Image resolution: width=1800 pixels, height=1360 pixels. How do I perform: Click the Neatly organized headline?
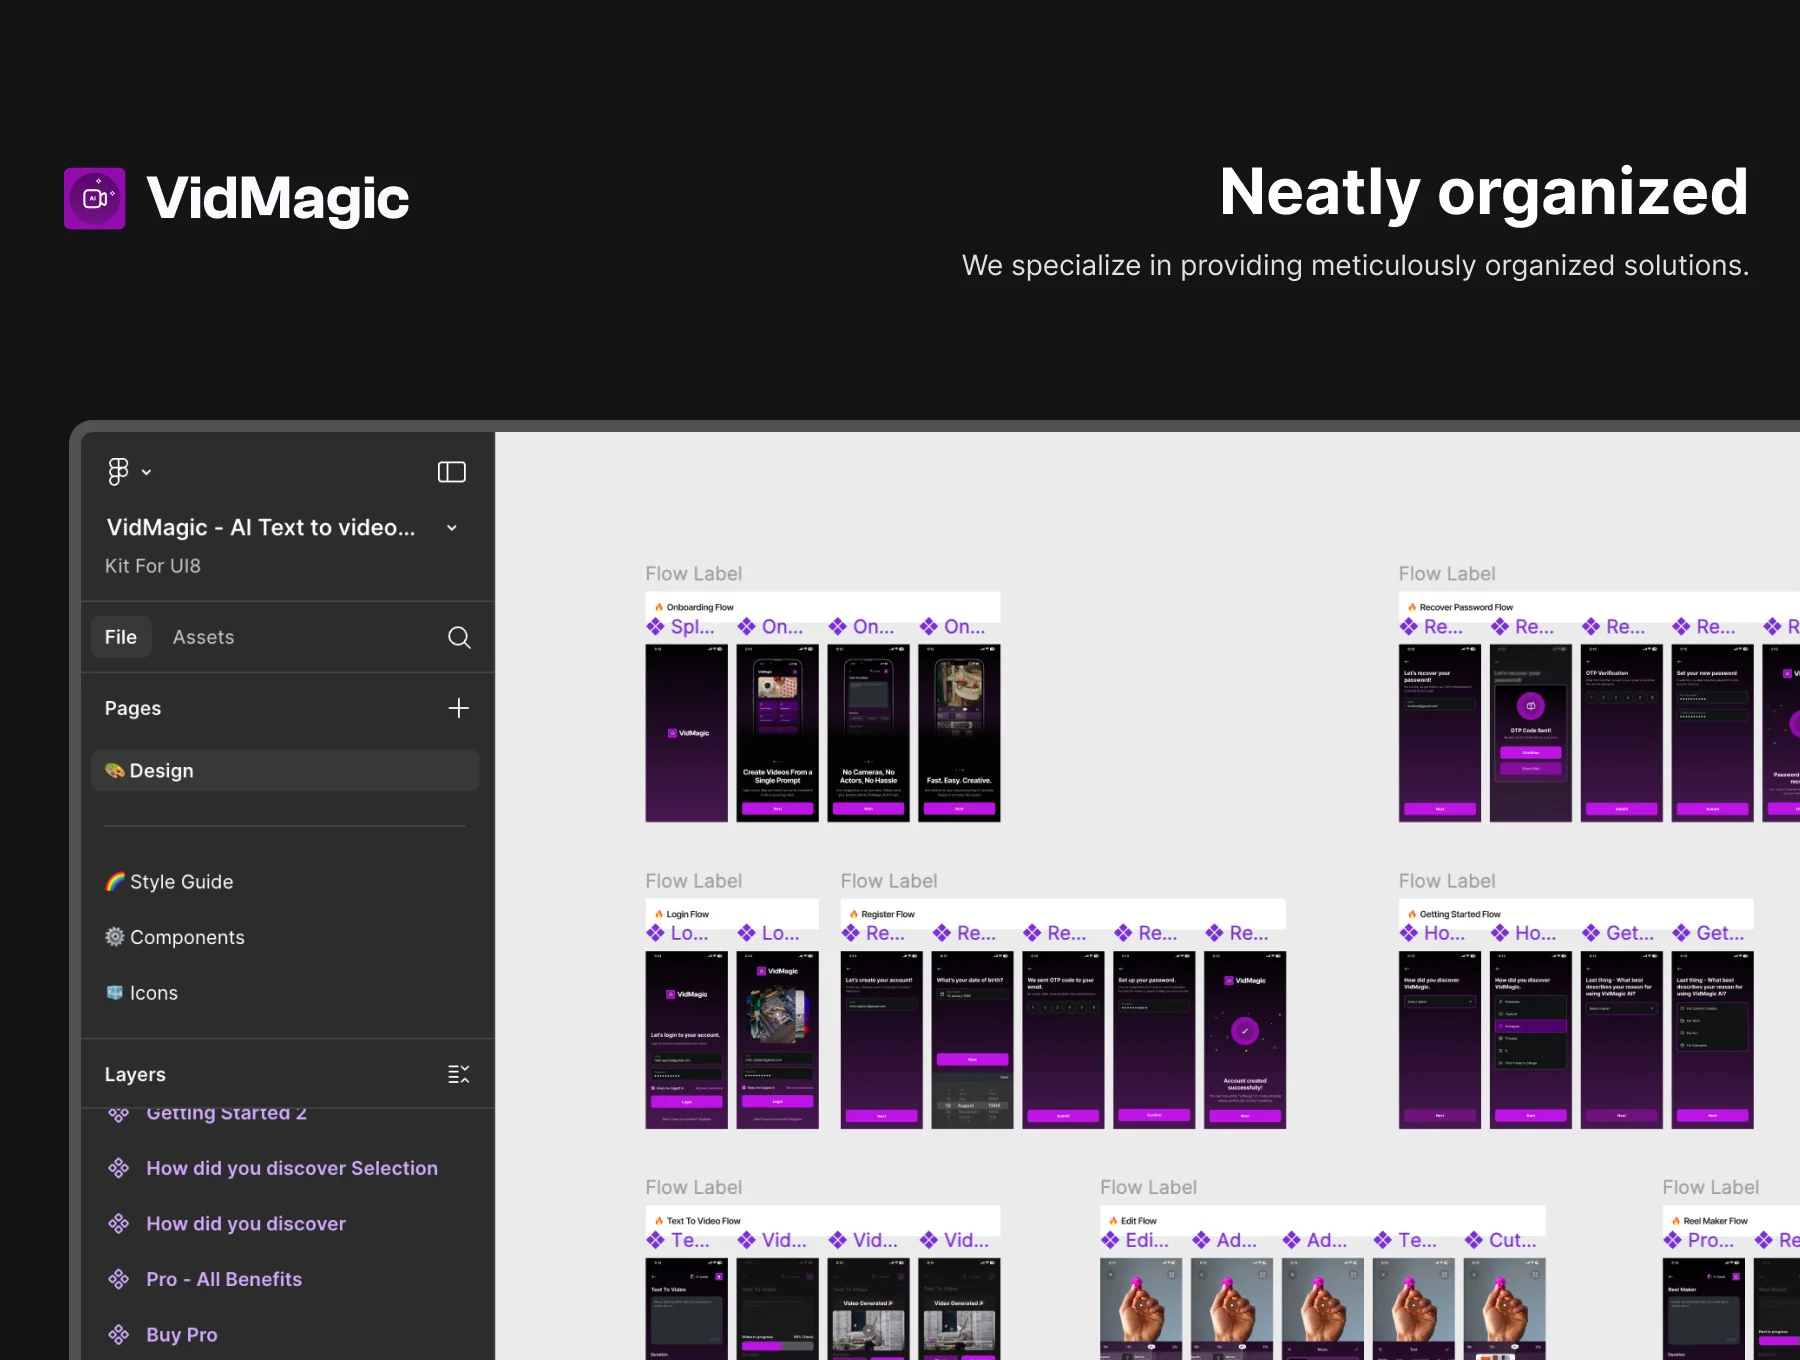point(1484,192)
